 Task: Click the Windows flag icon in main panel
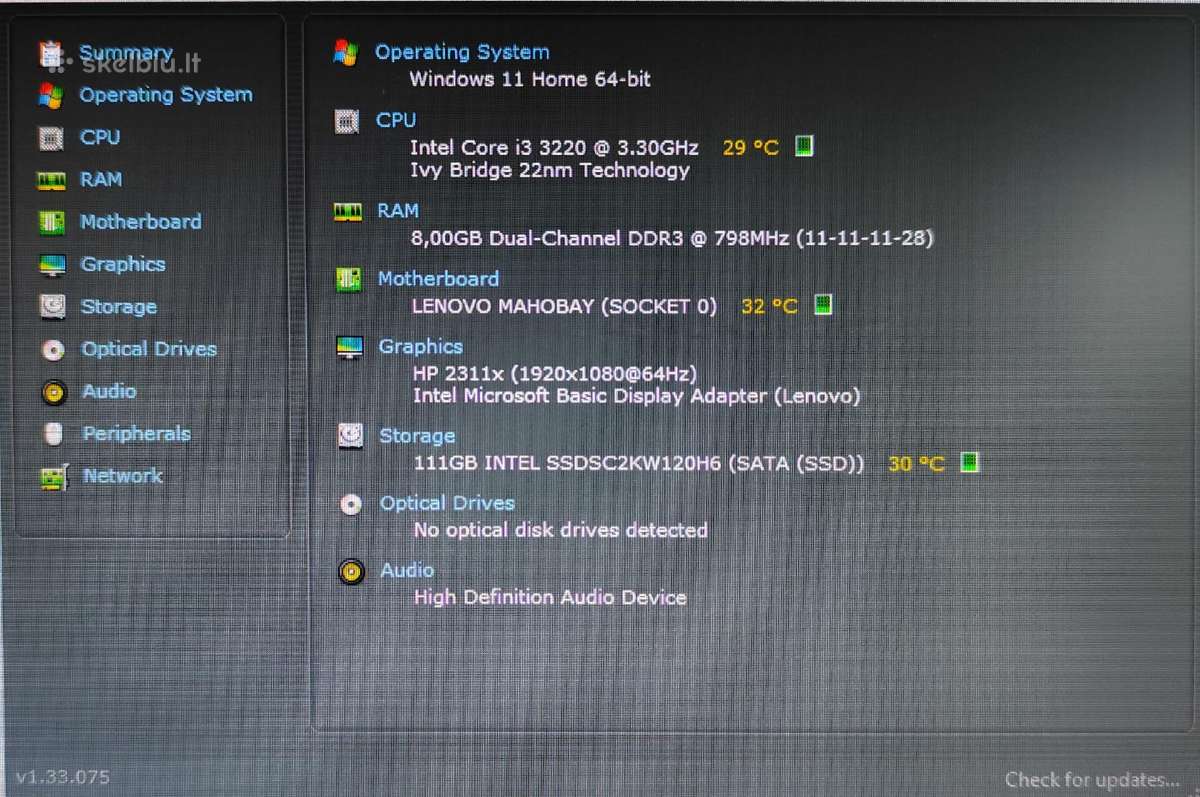click(x=346, y=53)
